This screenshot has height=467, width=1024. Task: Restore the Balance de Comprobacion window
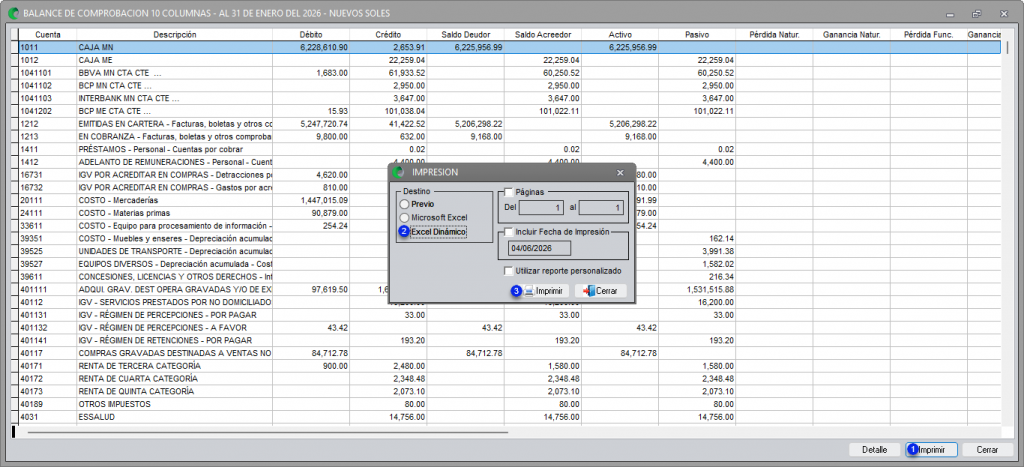pos(977,13)
